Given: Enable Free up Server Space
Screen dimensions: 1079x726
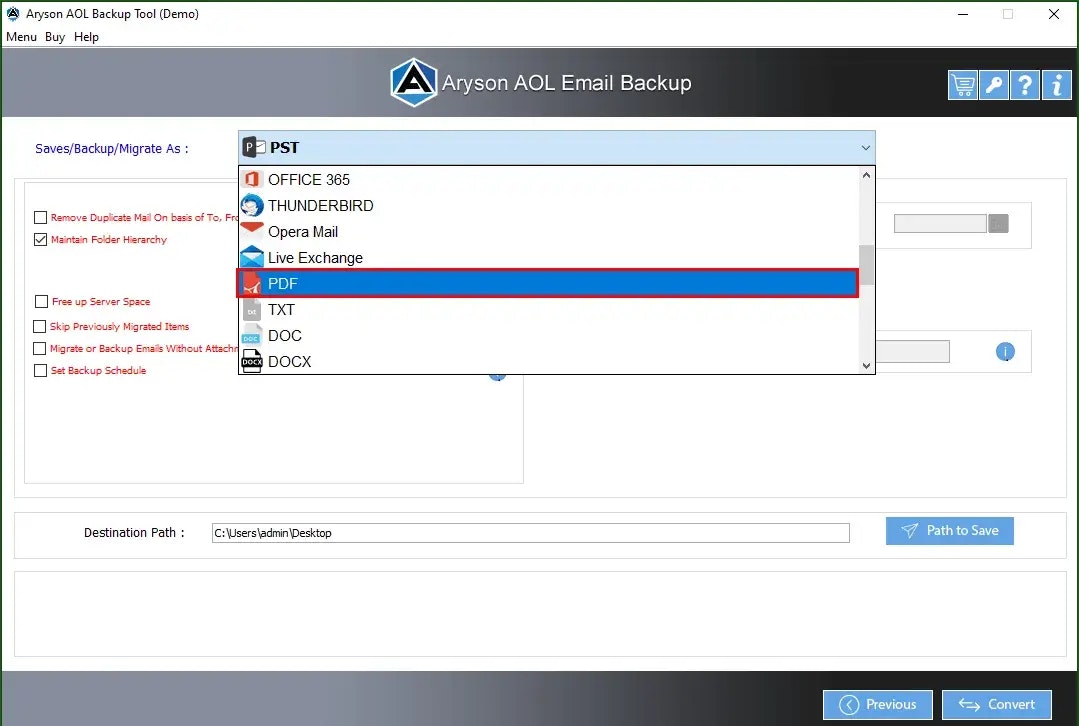Looking at the screenshot, I should (x=41, y=301).
